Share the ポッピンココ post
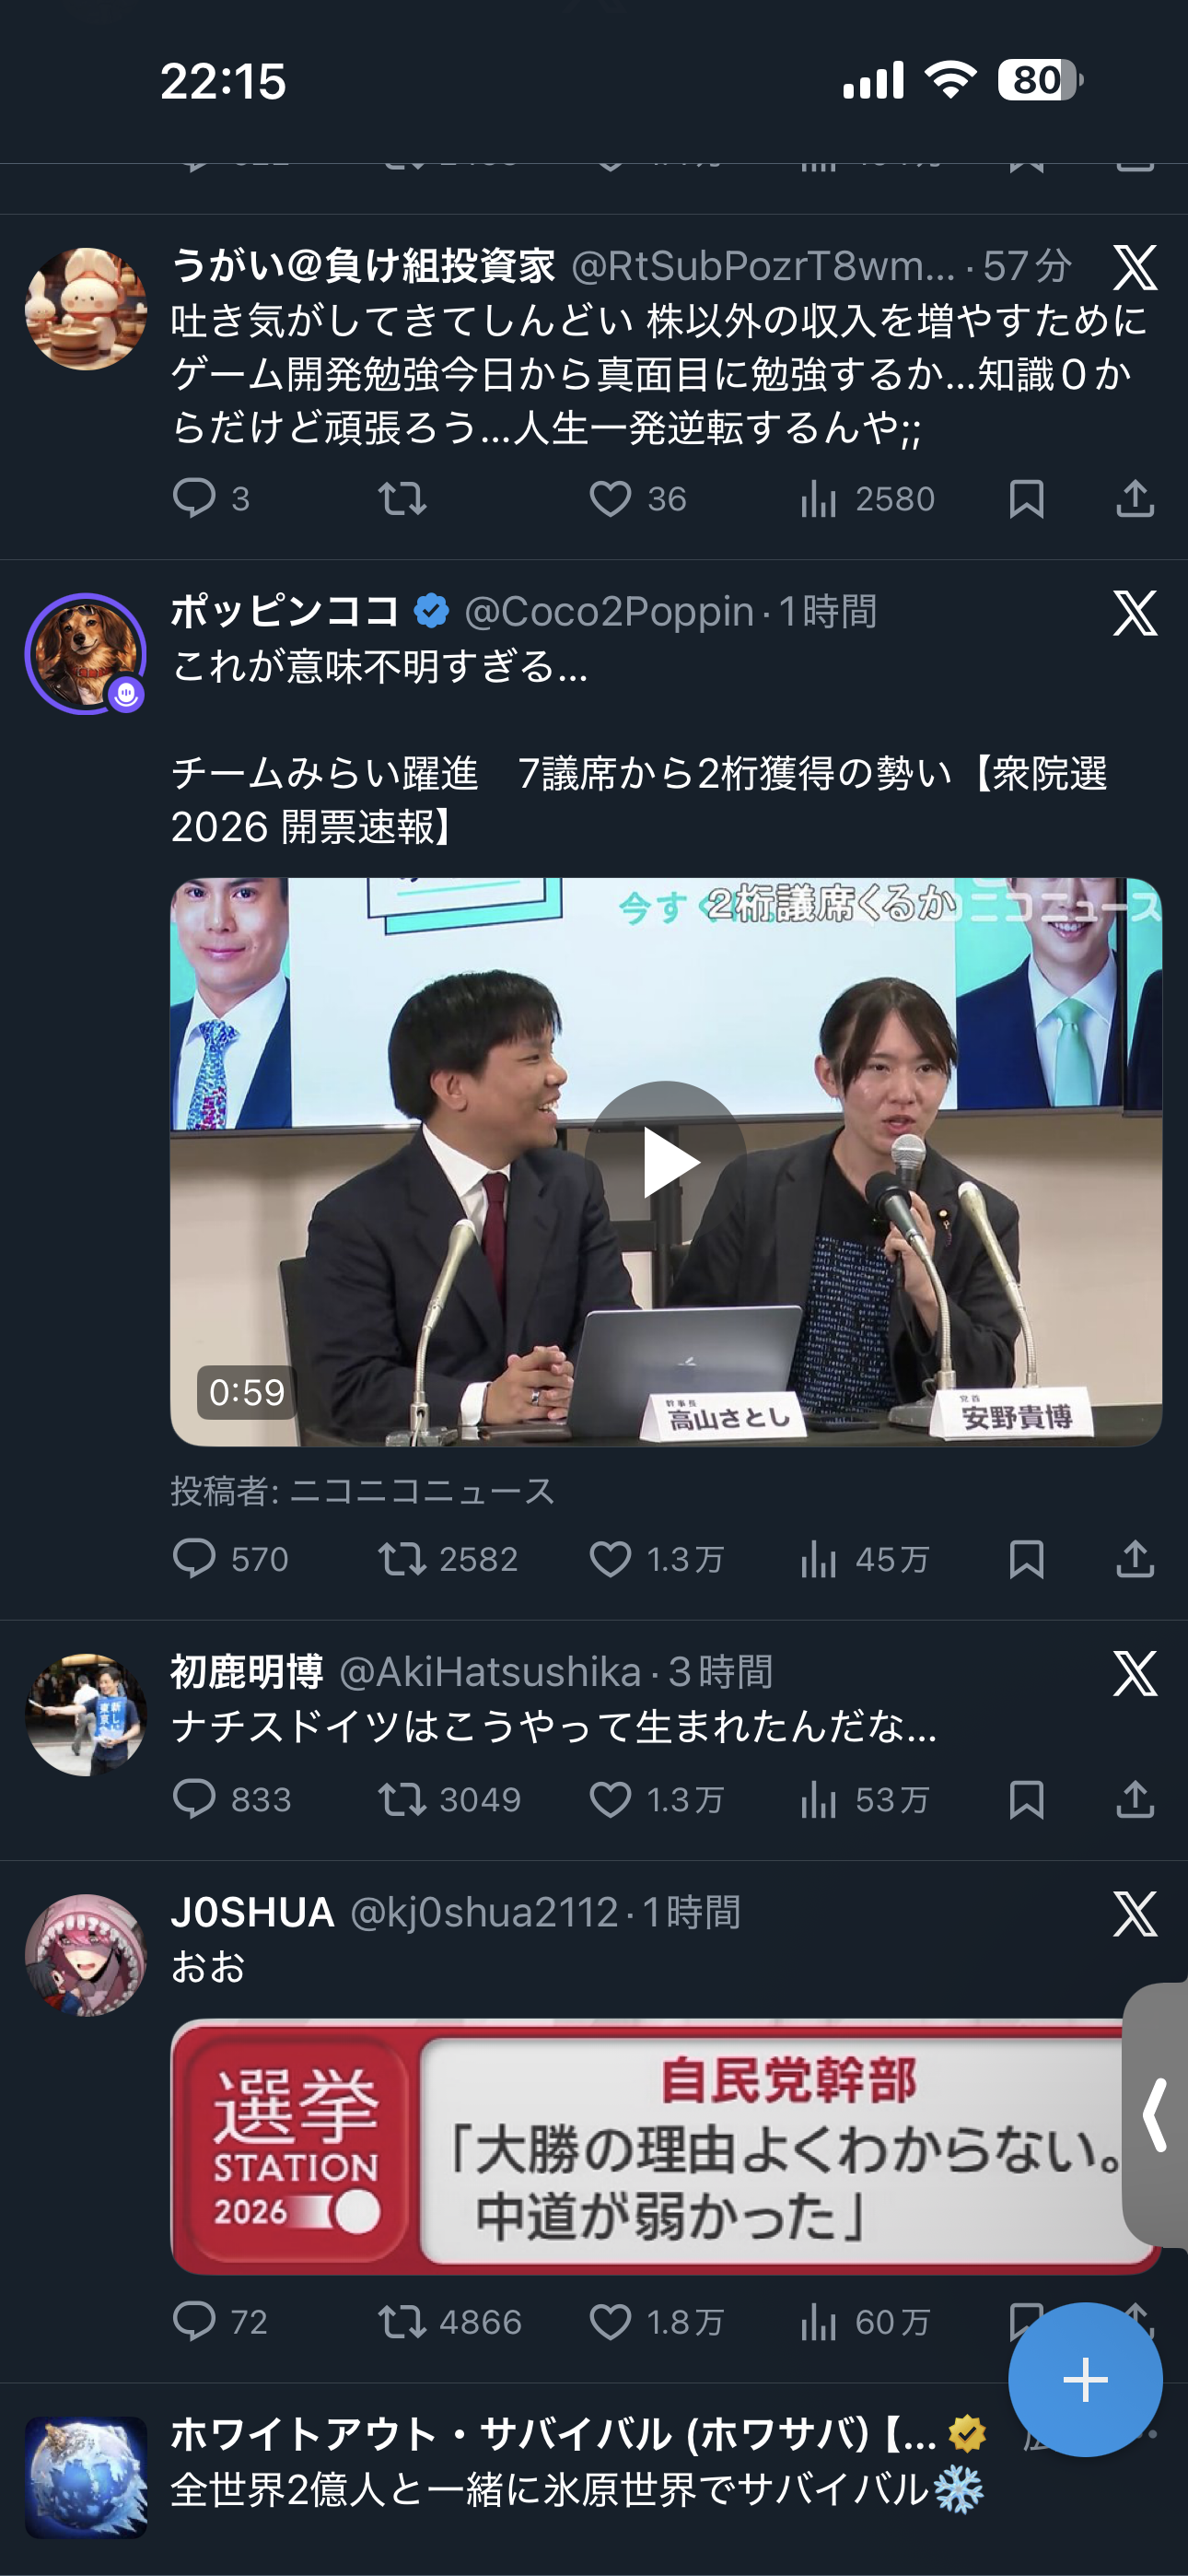1188x2576 pixels. pyautogui.click(x=1135, y=1559)
